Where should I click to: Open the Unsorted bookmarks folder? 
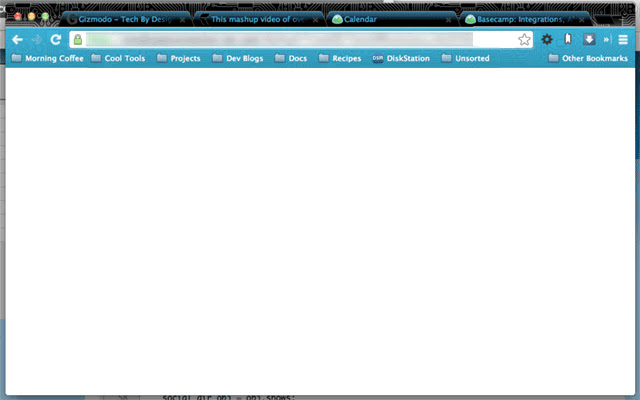click(465, 58)
